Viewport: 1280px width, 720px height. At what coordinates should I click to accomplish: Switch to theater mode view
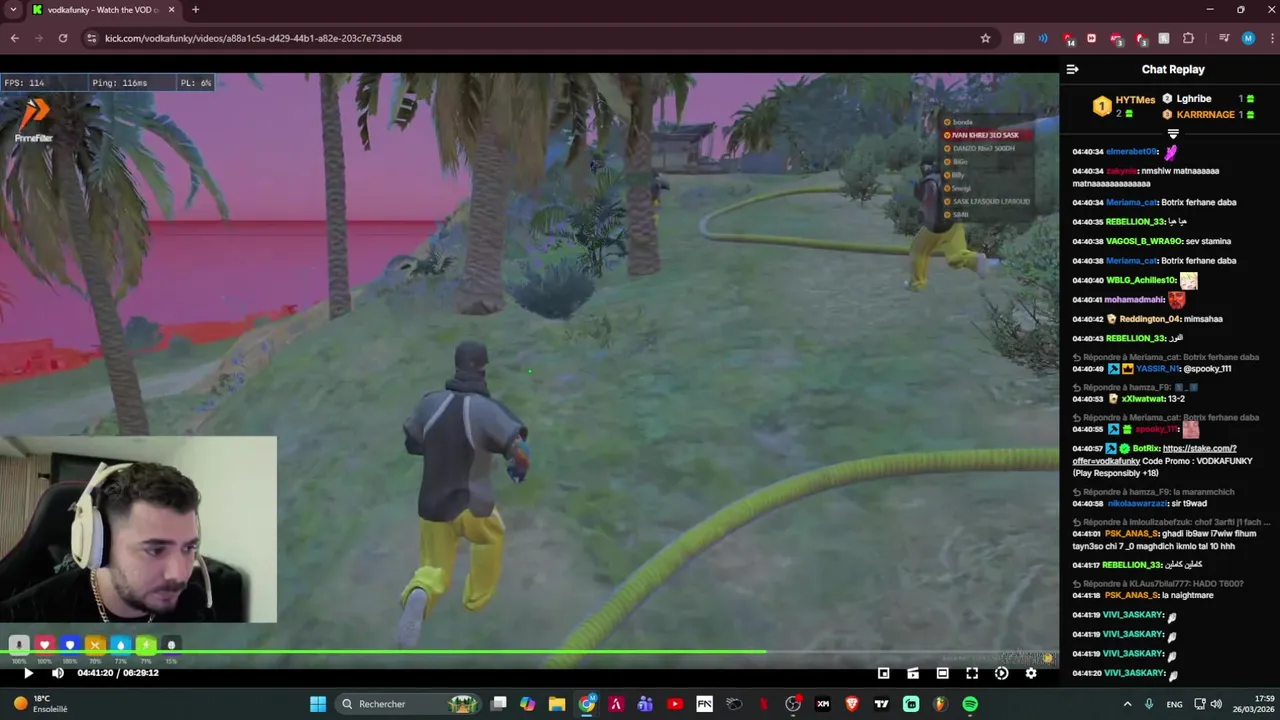942,673
